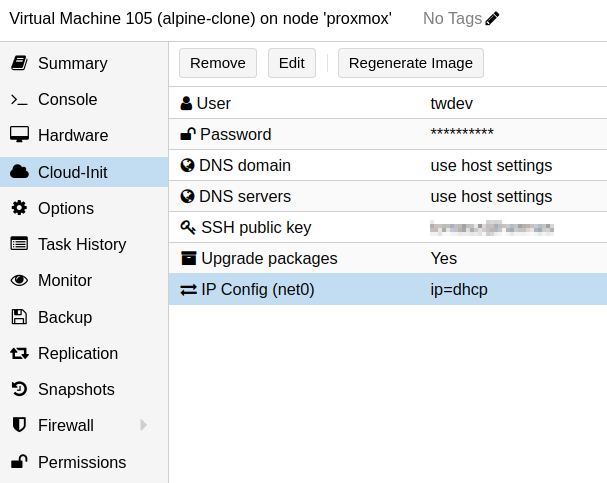Image resolution: width=607 pixels, height=483 pixels.
Task: Select the Upgrade packages row label
Action: tap(269, 259)
